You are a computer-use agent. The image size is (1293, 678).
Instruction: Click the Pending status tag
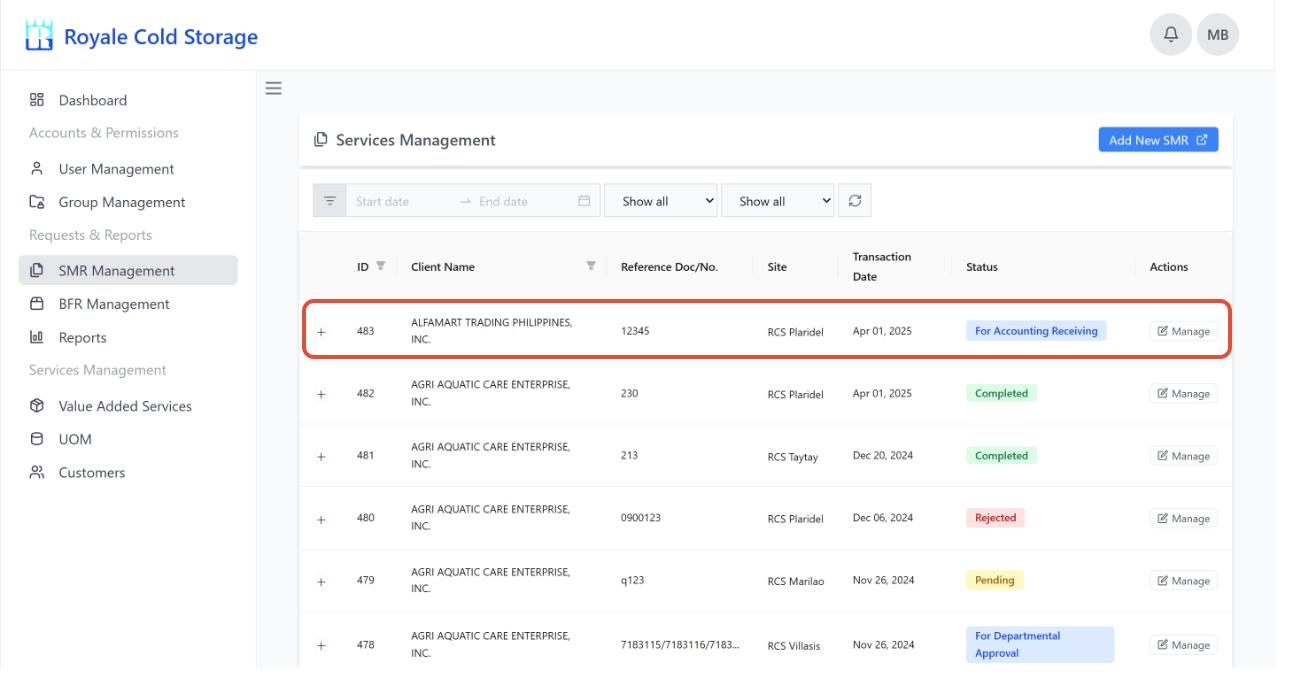tap(994, 580)
